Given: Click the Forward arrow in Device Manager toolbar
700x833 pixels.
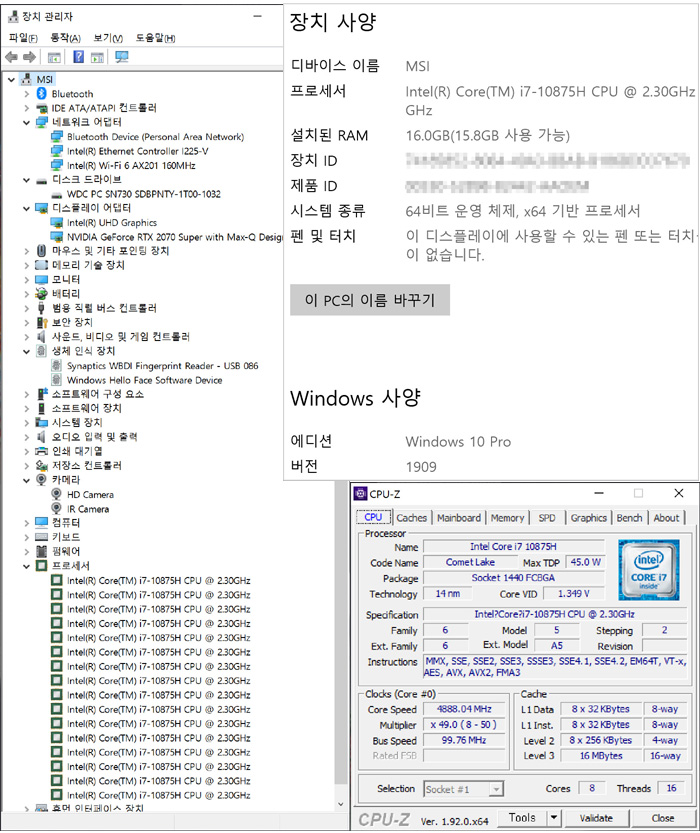Looking at the screenshot, I should tap(29, 57).
